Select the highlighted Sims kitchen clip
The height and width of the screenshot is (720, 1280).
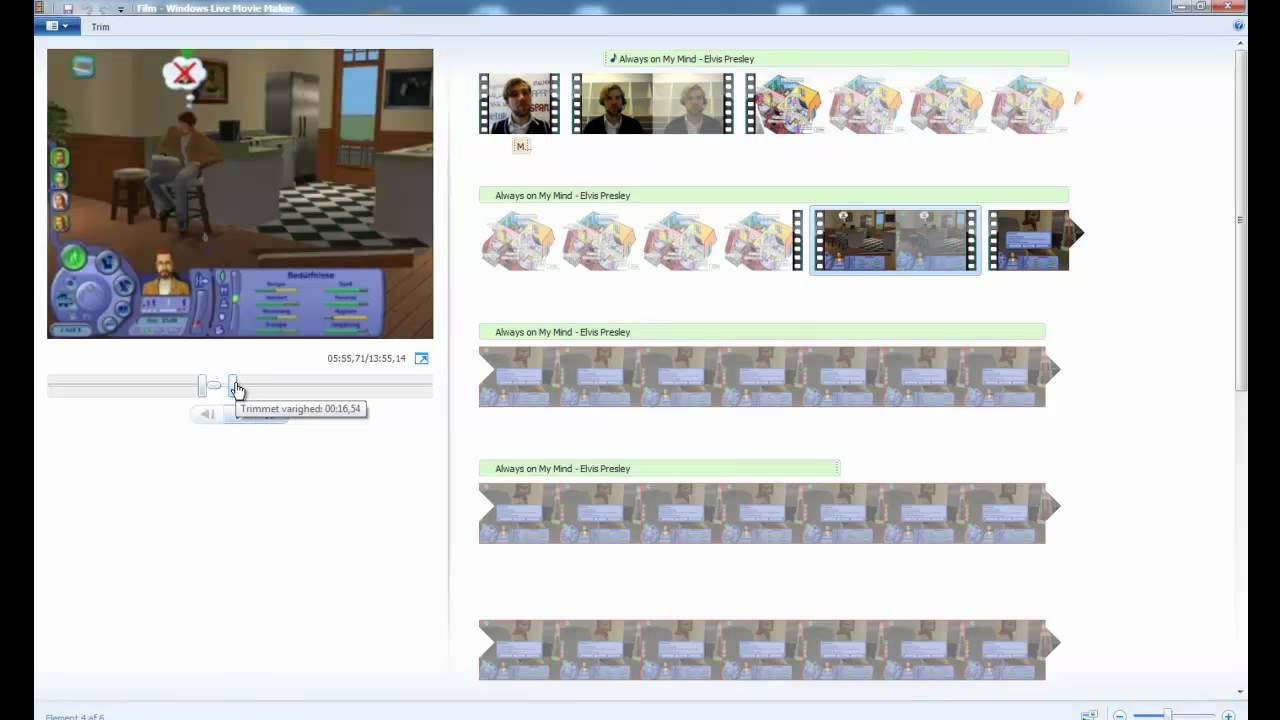(x=895, y=240)
